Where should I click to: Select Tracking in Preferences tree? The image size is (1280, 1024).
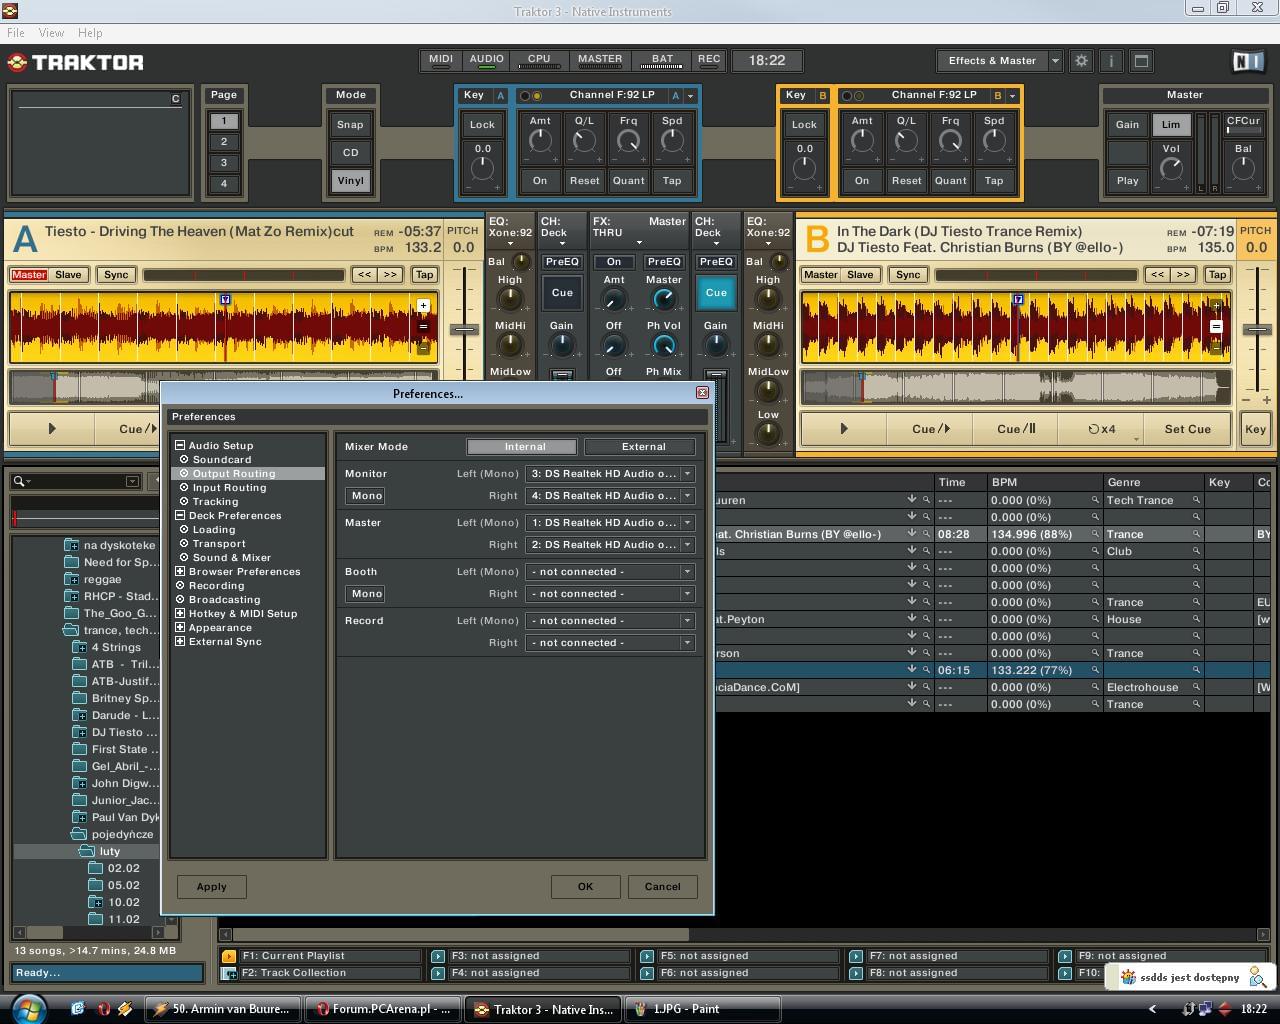coord(215,502)
